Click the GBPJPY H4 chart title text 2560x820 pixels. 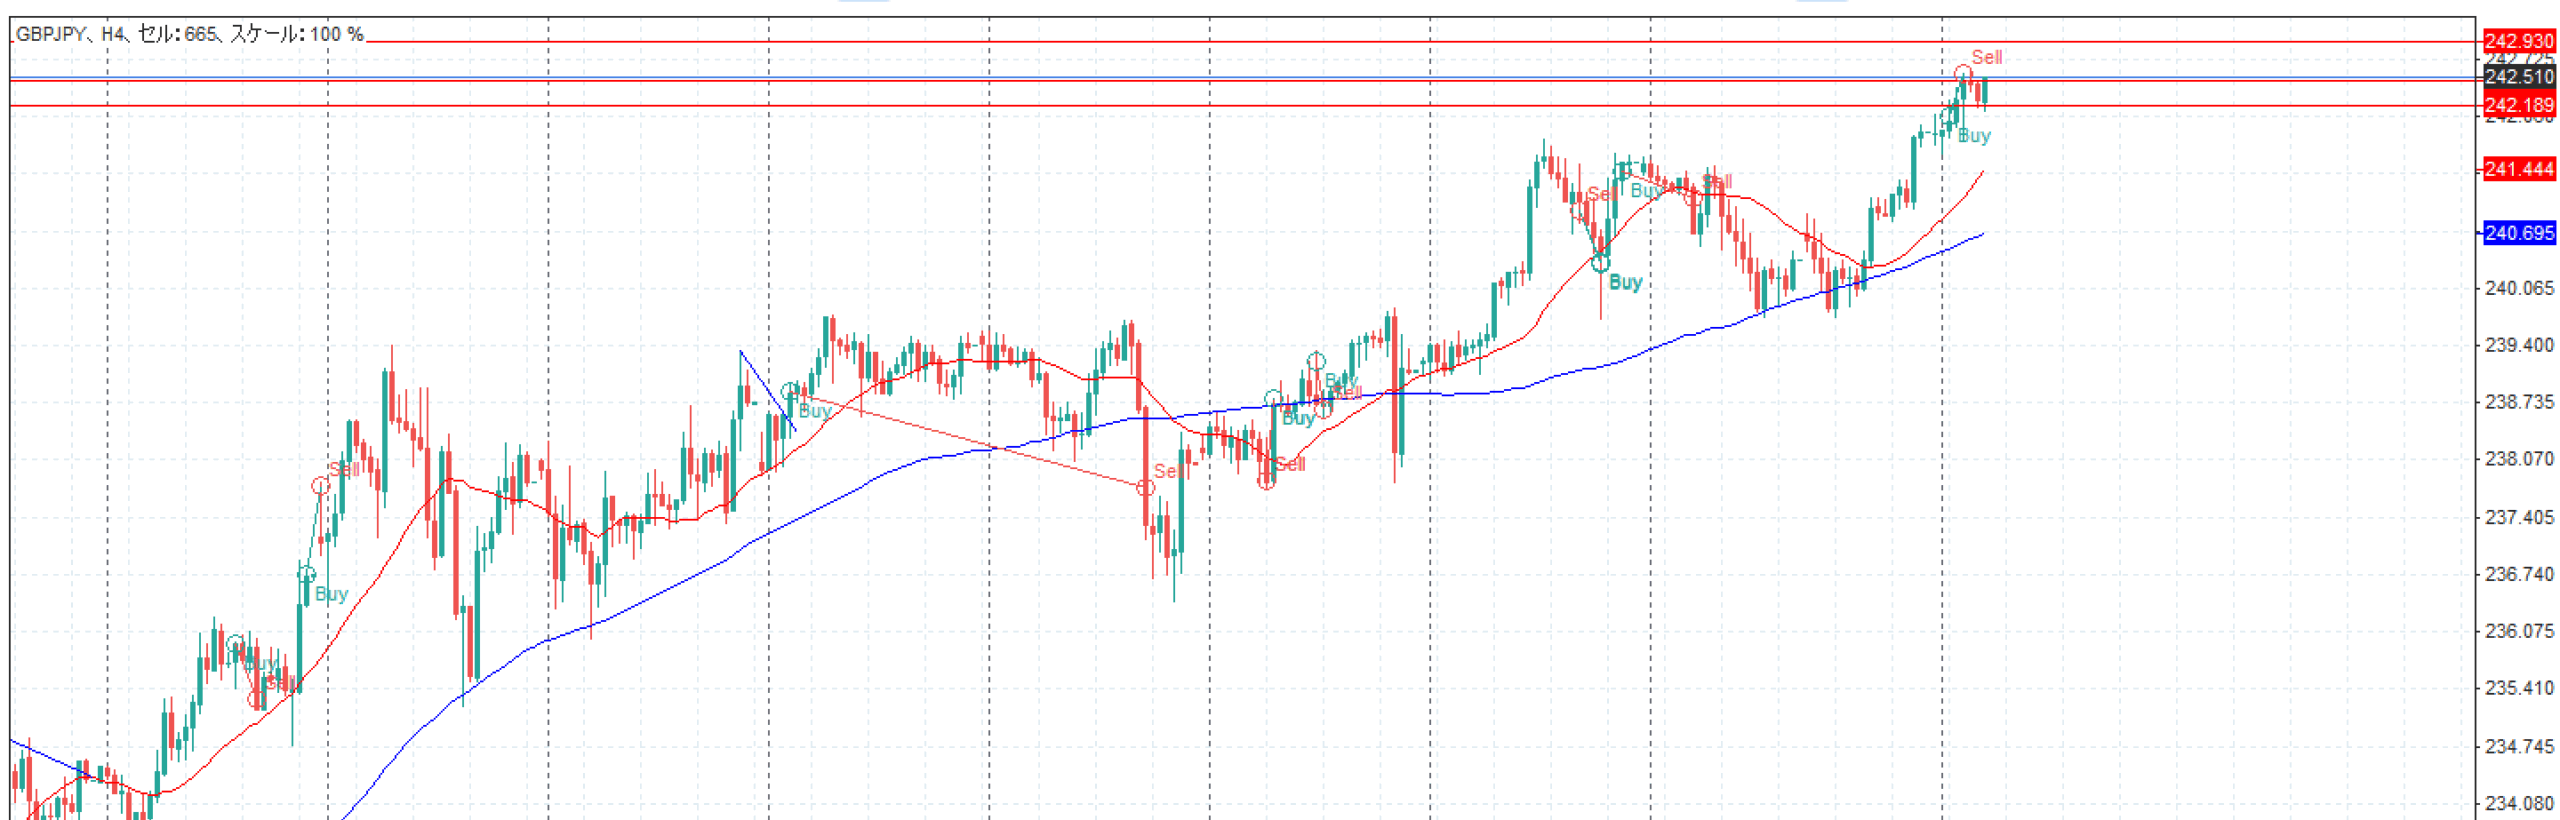pyautogui.click(x=190, y=34)
